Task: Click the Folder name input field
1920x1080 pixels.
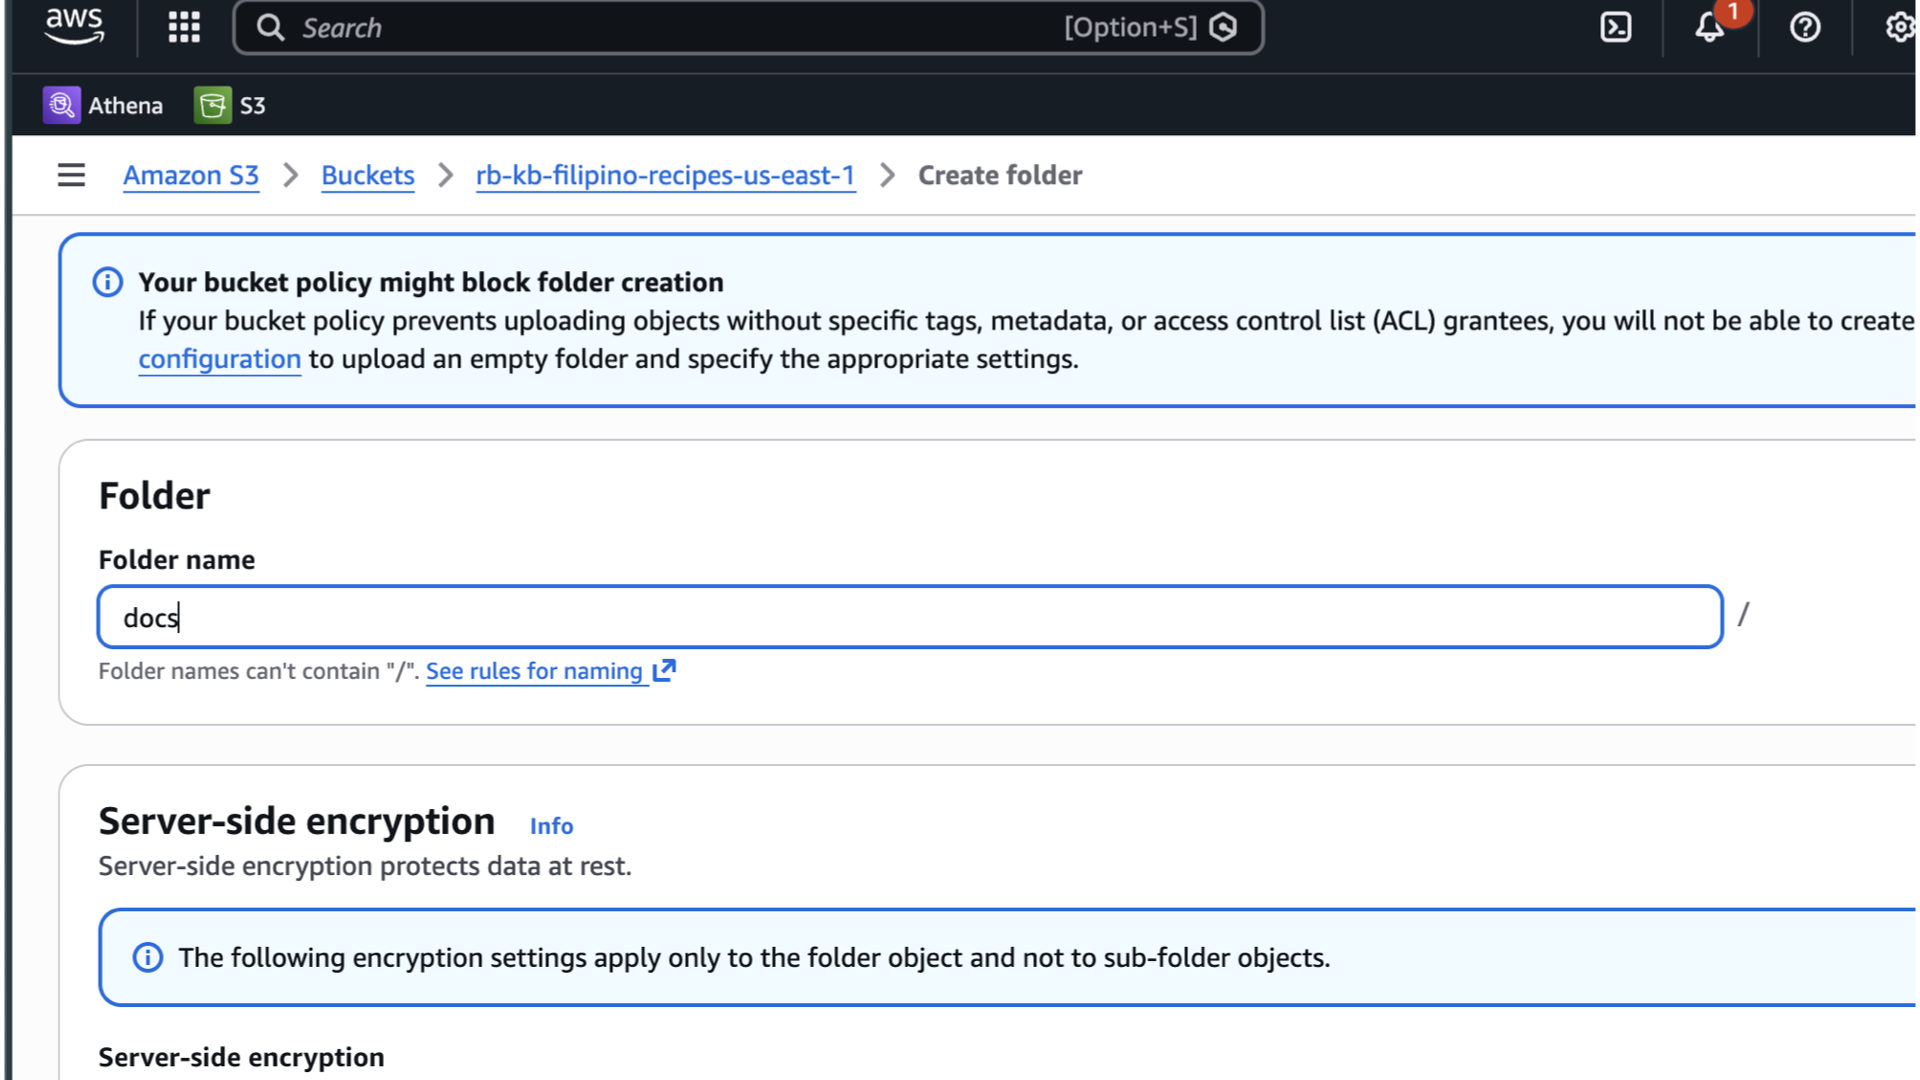Action: (908, 617)
